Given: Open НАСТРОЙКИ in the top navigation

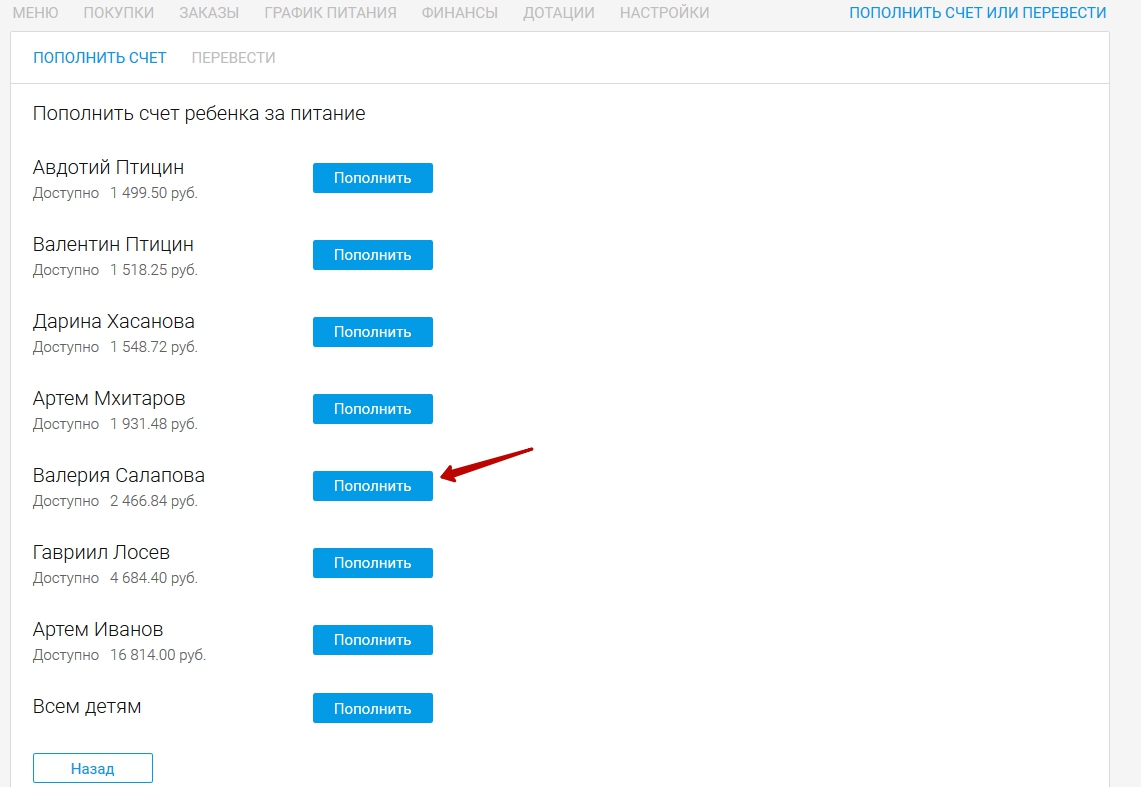Looking at the screenshot, I should [664, 13].
